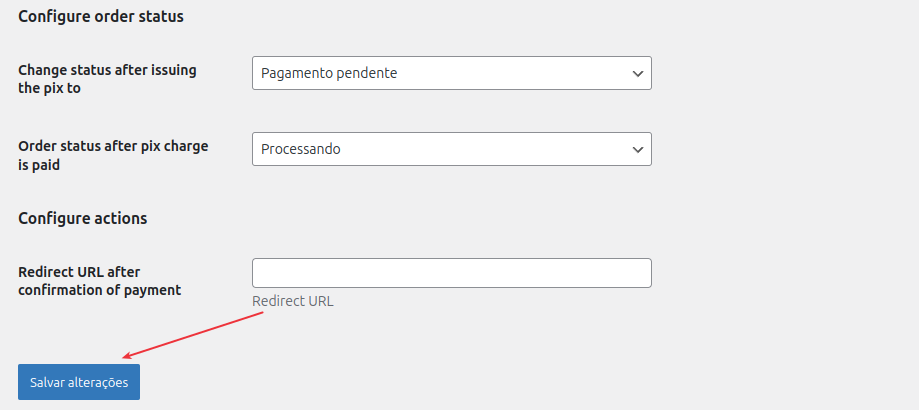Click the 'Change status after issuing the pix to' label
This screenshot has width=919, height=410.
pos(107,79)
